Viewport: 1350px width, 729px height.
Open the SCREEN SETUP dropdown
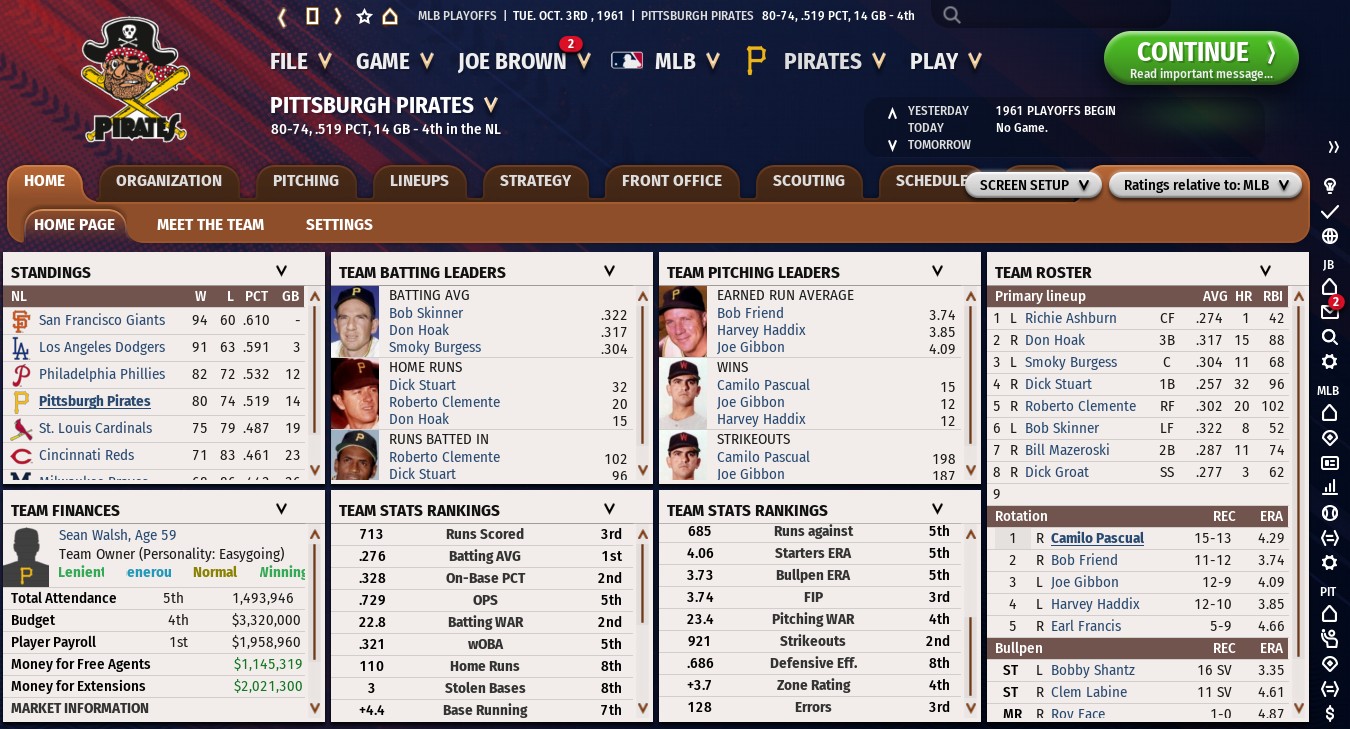click(1033, 185)
